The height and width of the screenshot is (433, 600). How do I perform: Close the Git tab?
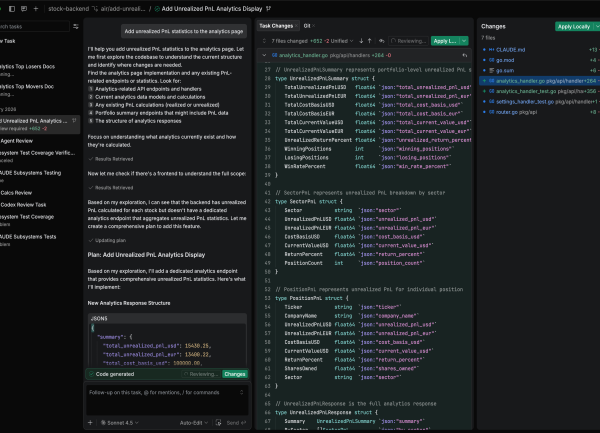click(x=313, y=26)
